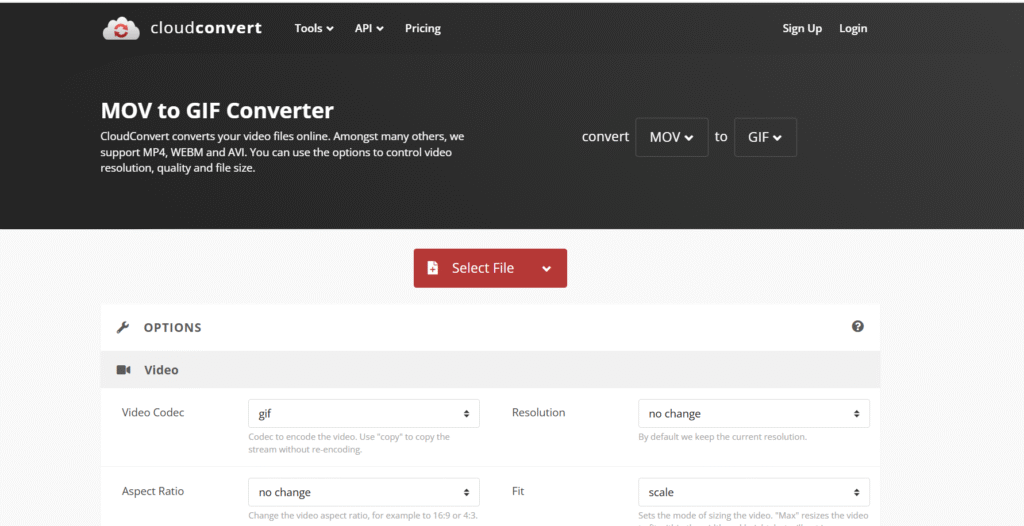The width and height of the screenshot is (1024, 526).
Task: Click the Aspect Ratio label
Action: (x=152, y=491)
